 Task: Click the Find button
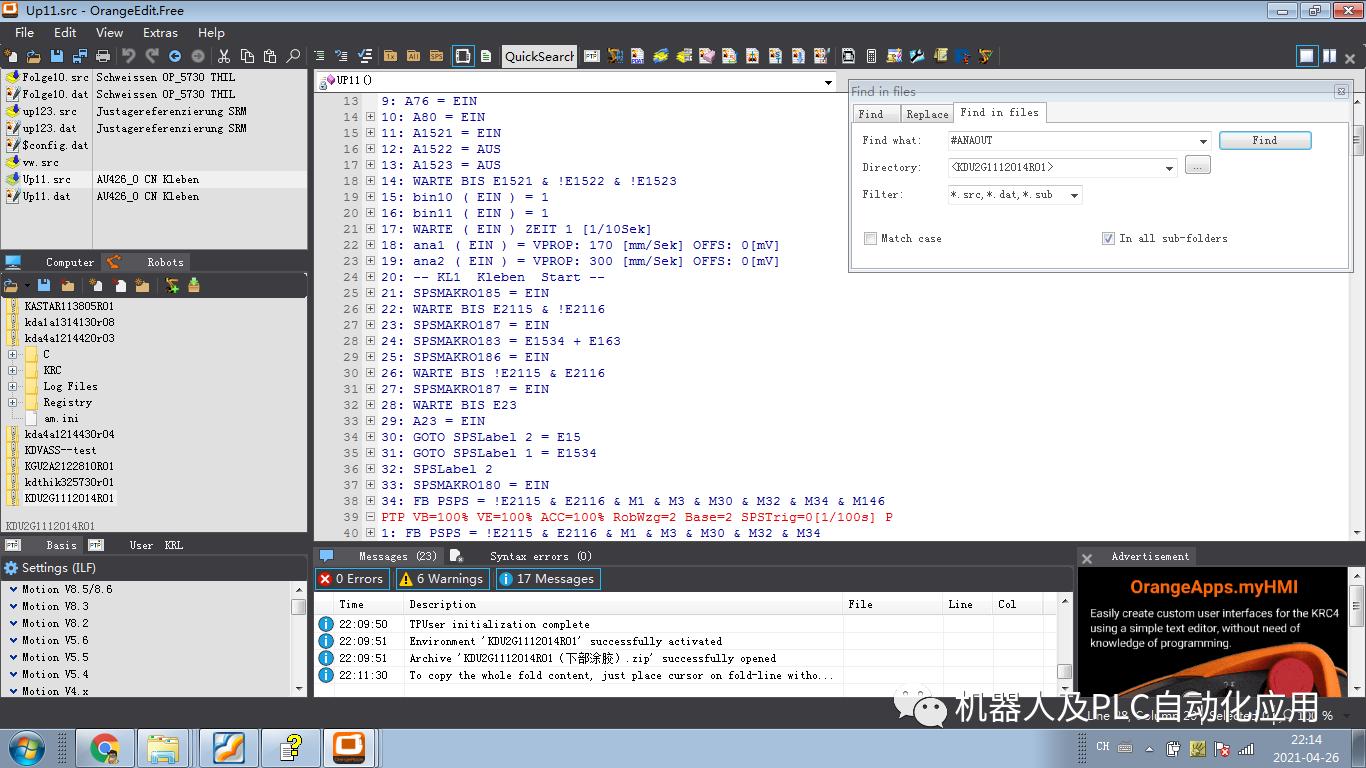(1264, 140)
